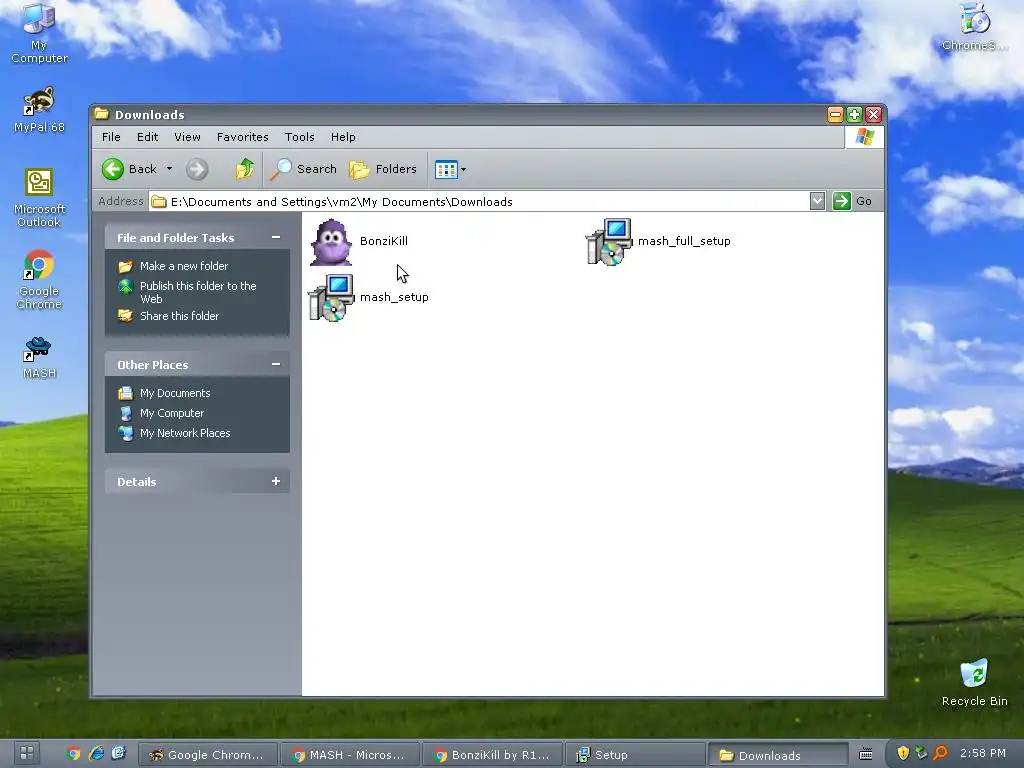Open the Views icon in toolbar
Screen dimensions: 1024x768
coord(446,170)
